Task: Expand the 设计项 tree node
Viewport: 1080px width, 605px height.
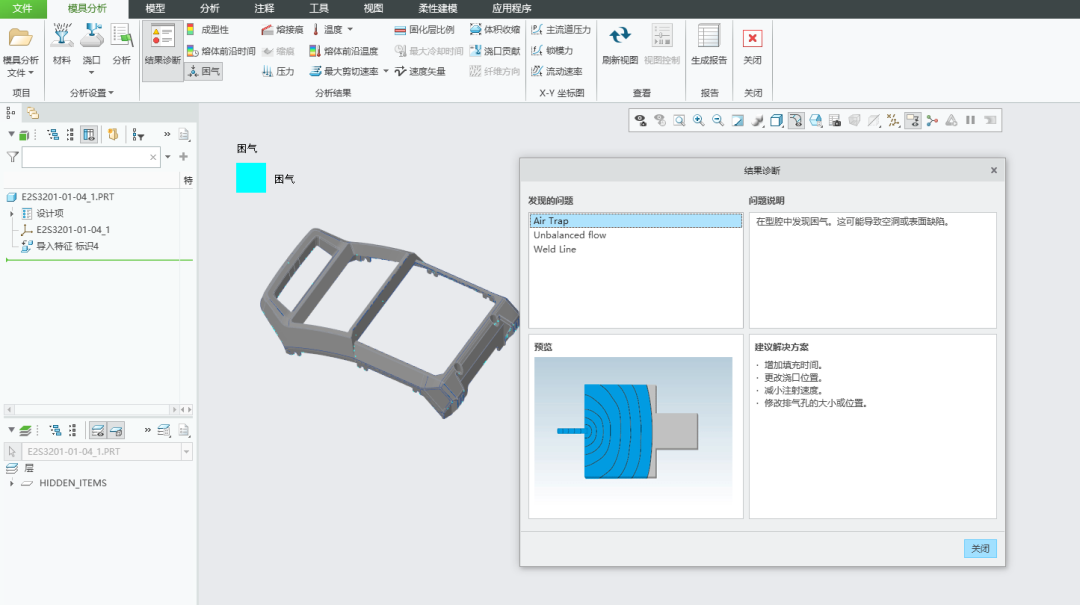Action: point(12,214)
